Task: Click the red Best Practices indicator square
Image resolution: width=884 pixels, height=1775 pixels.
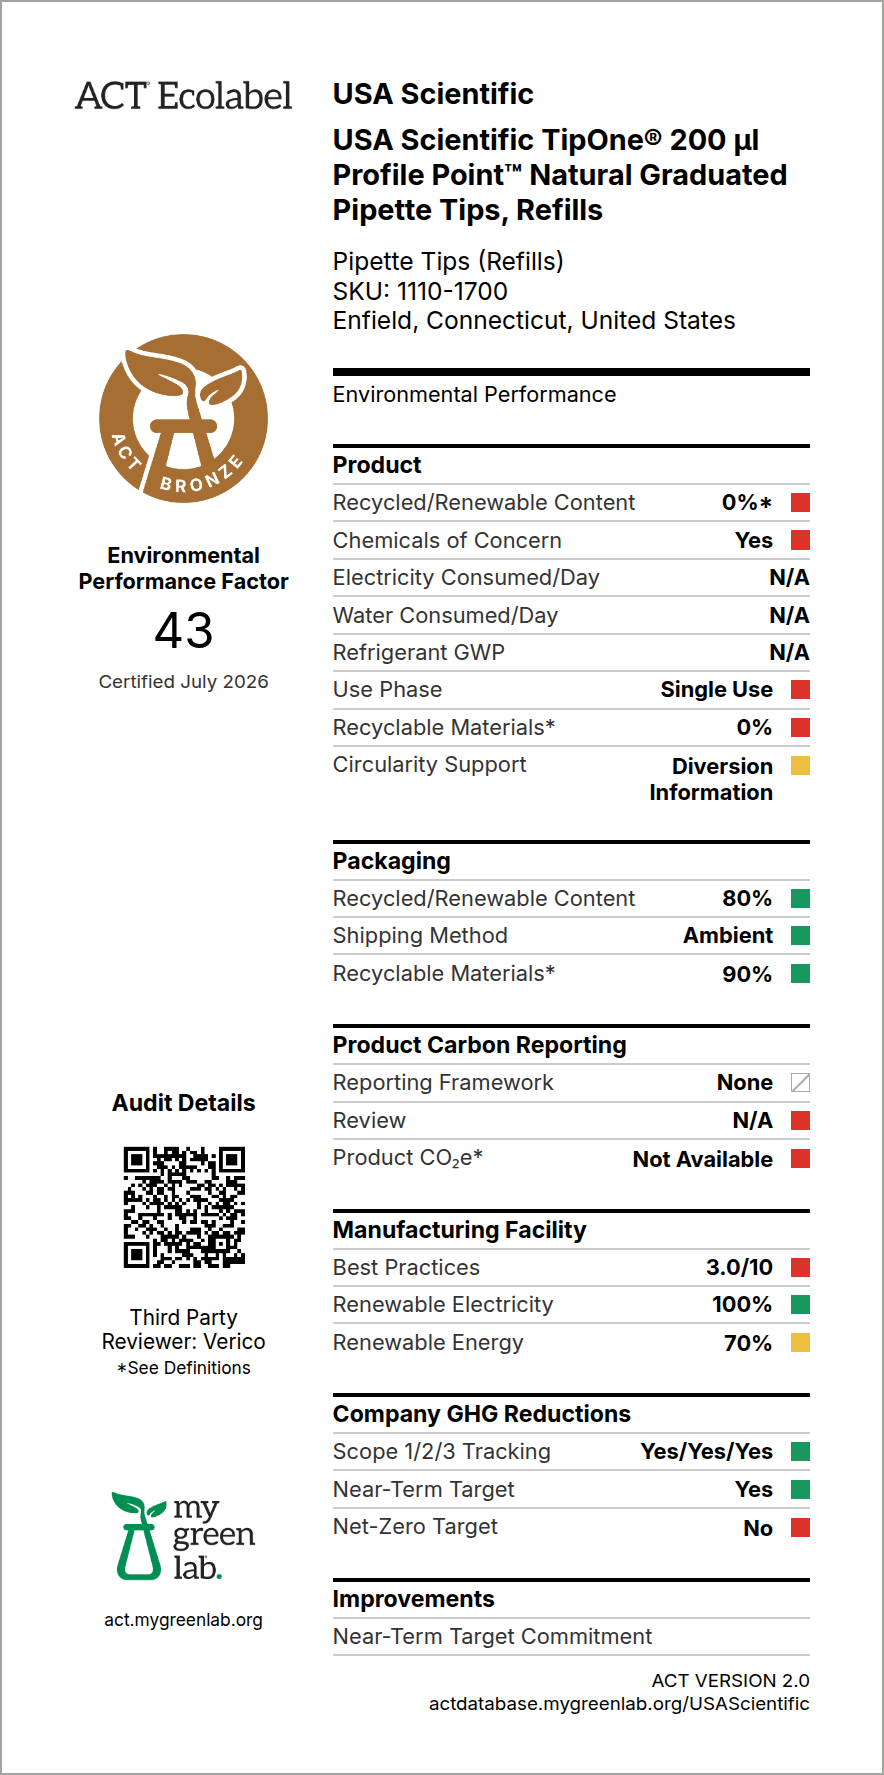Action: (x=800, y=1267)
